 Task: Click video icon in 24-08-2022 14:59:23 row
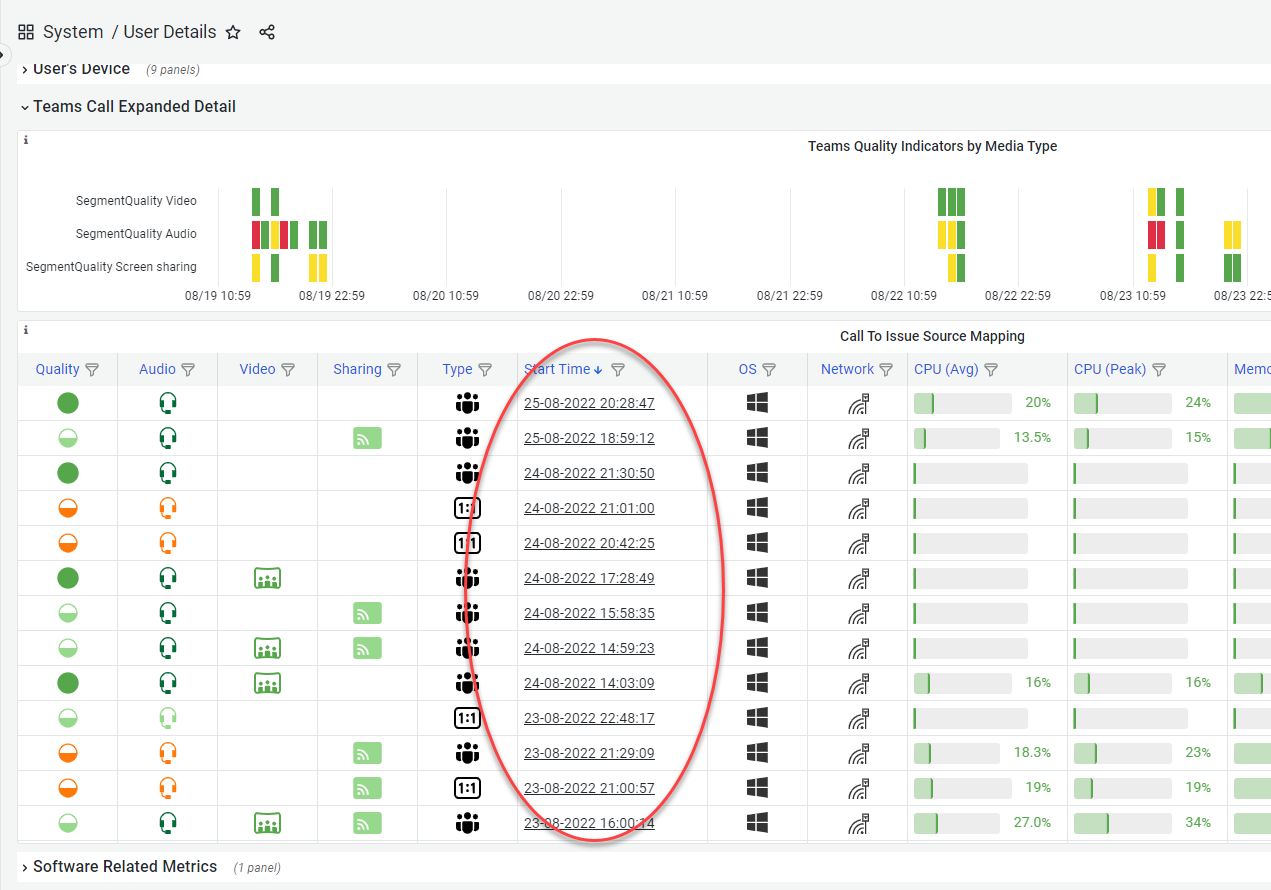(267, 648)
